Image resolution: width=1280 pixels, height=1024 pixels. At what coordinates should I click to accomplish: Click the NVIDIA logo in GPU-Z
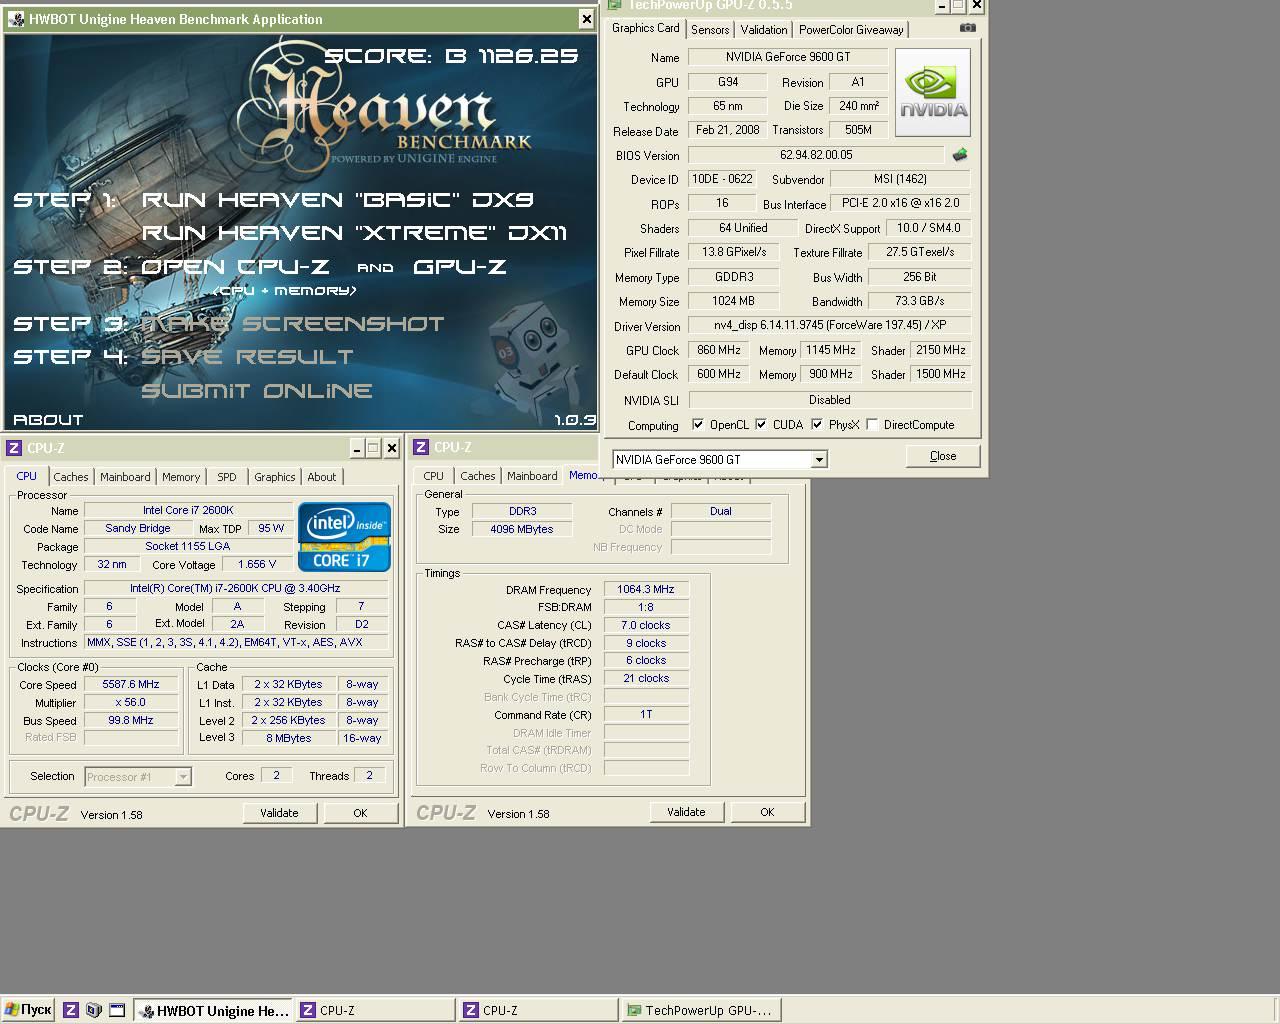[933, 93]
